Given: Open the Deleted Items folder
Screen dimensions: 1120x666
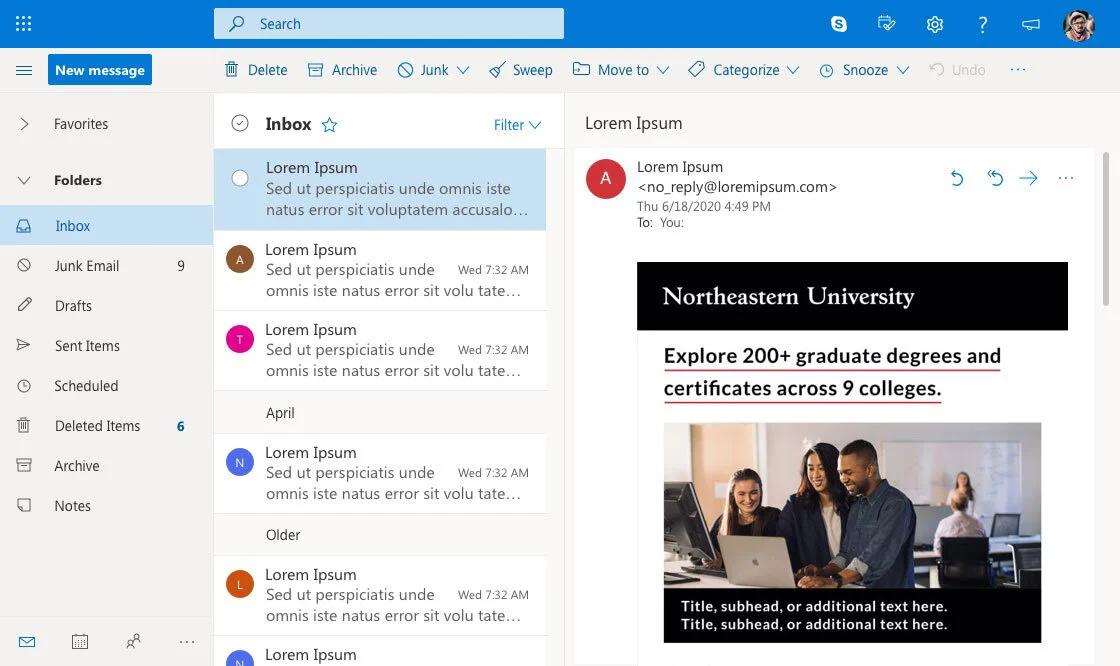Looking at the screenshot, I should 106,426.
